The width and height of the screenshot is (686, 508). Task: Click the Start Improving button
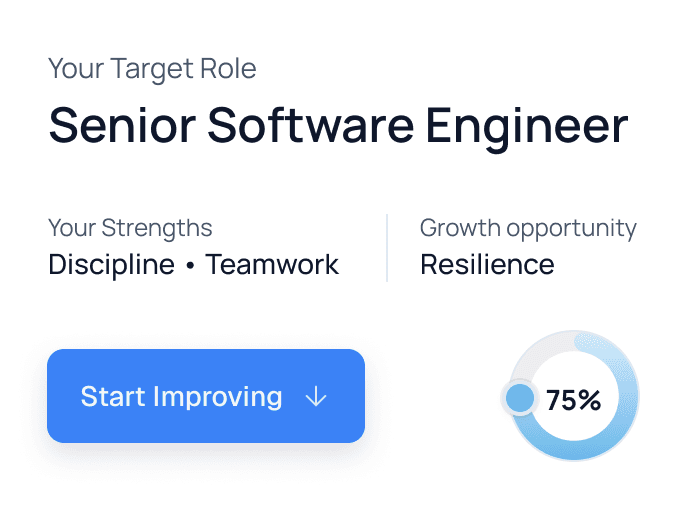(x=206, y=396)
